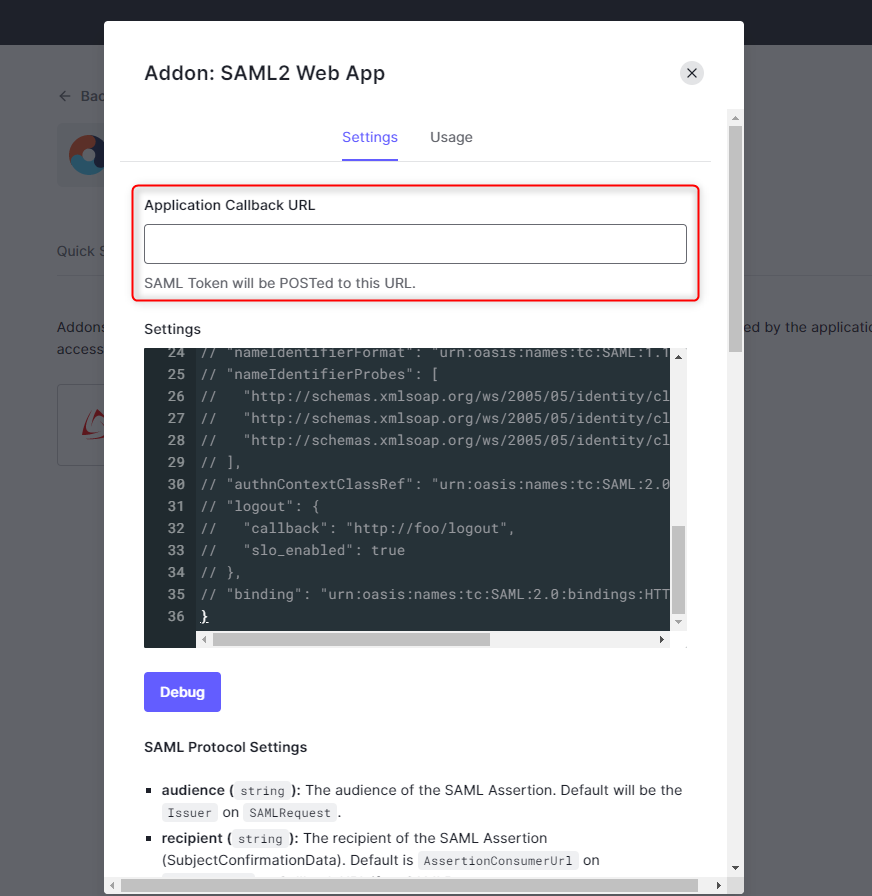This screenshot has width=872, height=896.
Task: Click the code editor's scroll right arrow
Action: coord(661,639)
